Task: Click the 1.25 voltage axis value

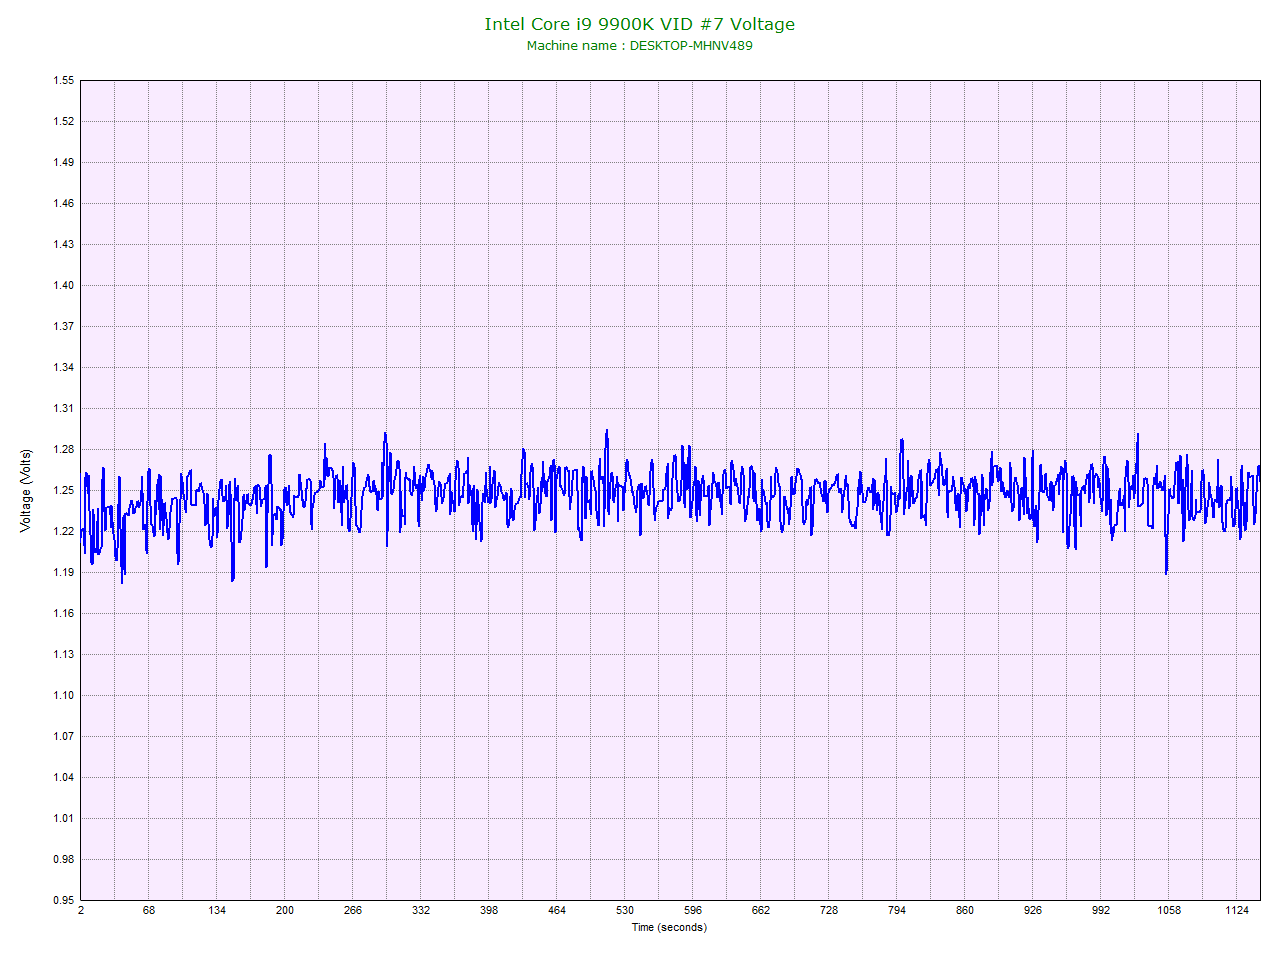Action: [x=64, y=491]
